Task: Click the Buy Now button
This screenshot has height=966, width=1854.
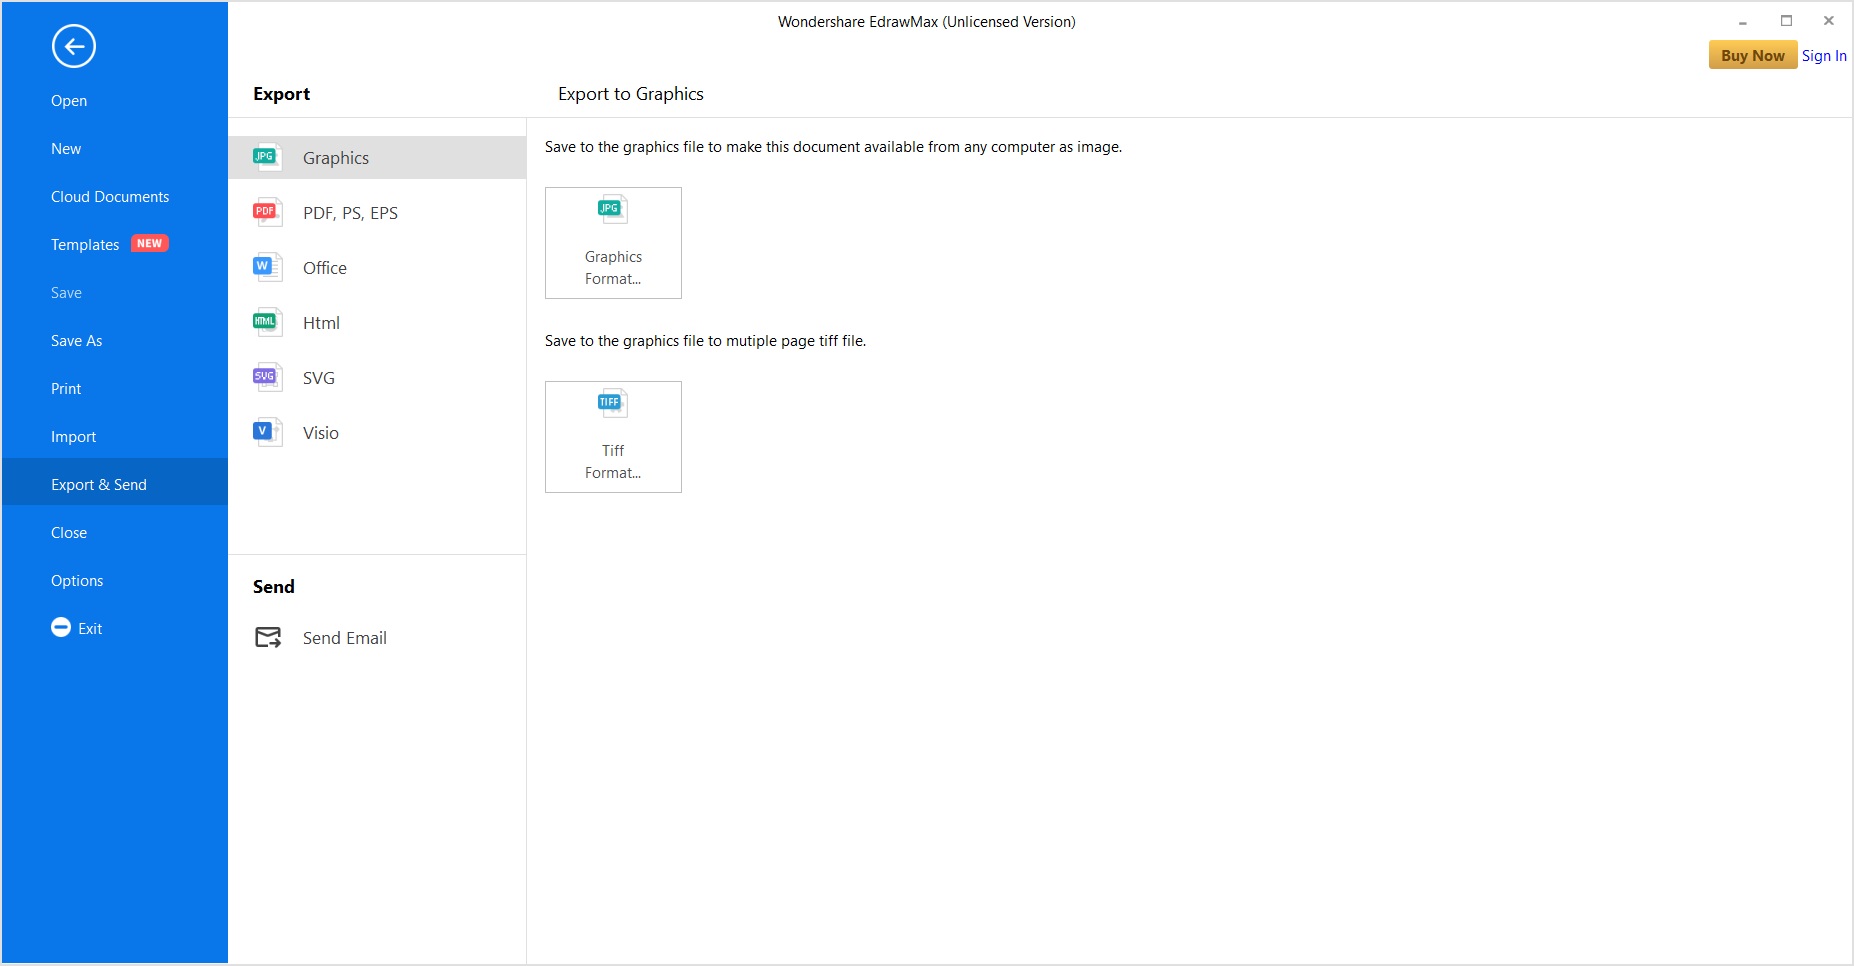Action: tap(1752, 55)
